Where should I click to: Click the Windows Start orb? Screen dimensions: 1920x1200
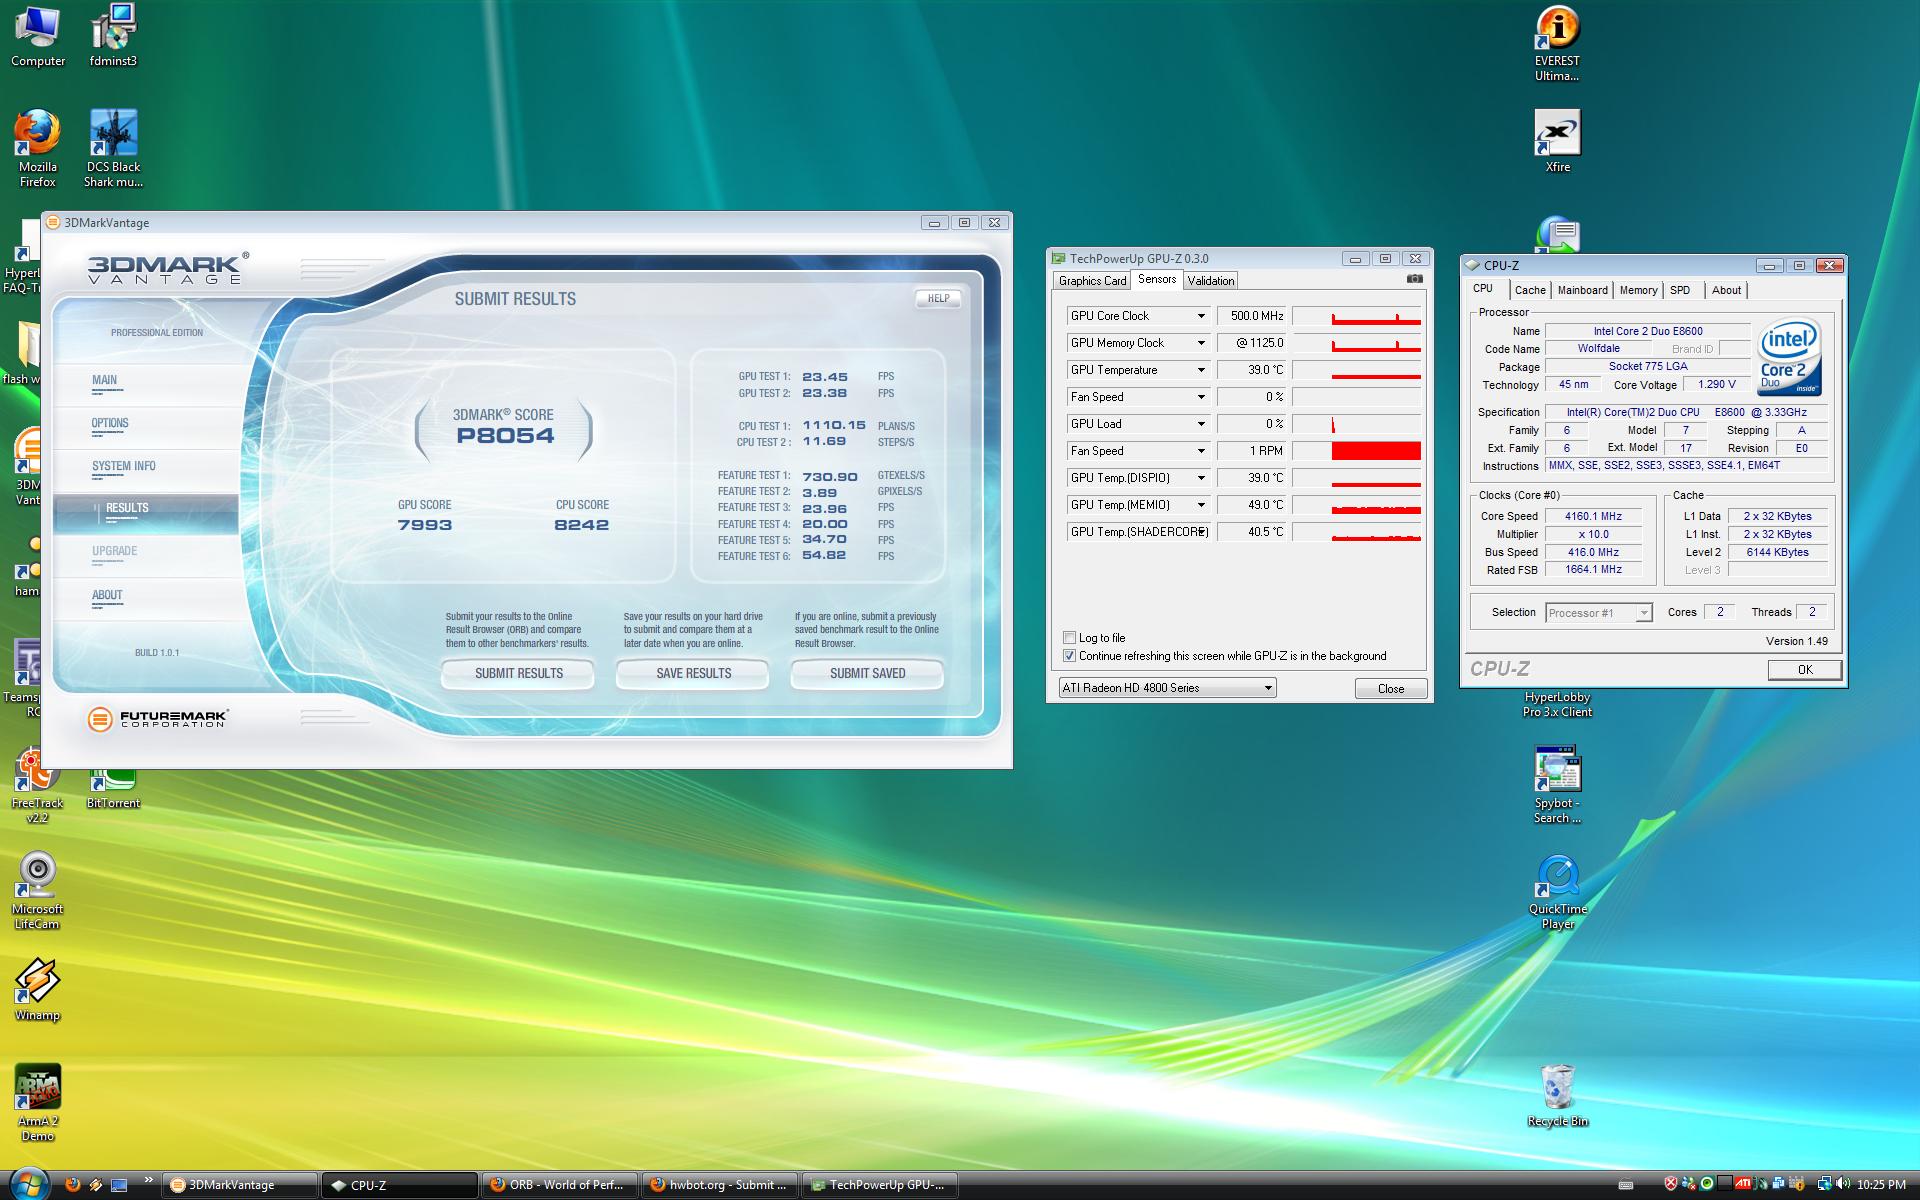click(28, 1183)
